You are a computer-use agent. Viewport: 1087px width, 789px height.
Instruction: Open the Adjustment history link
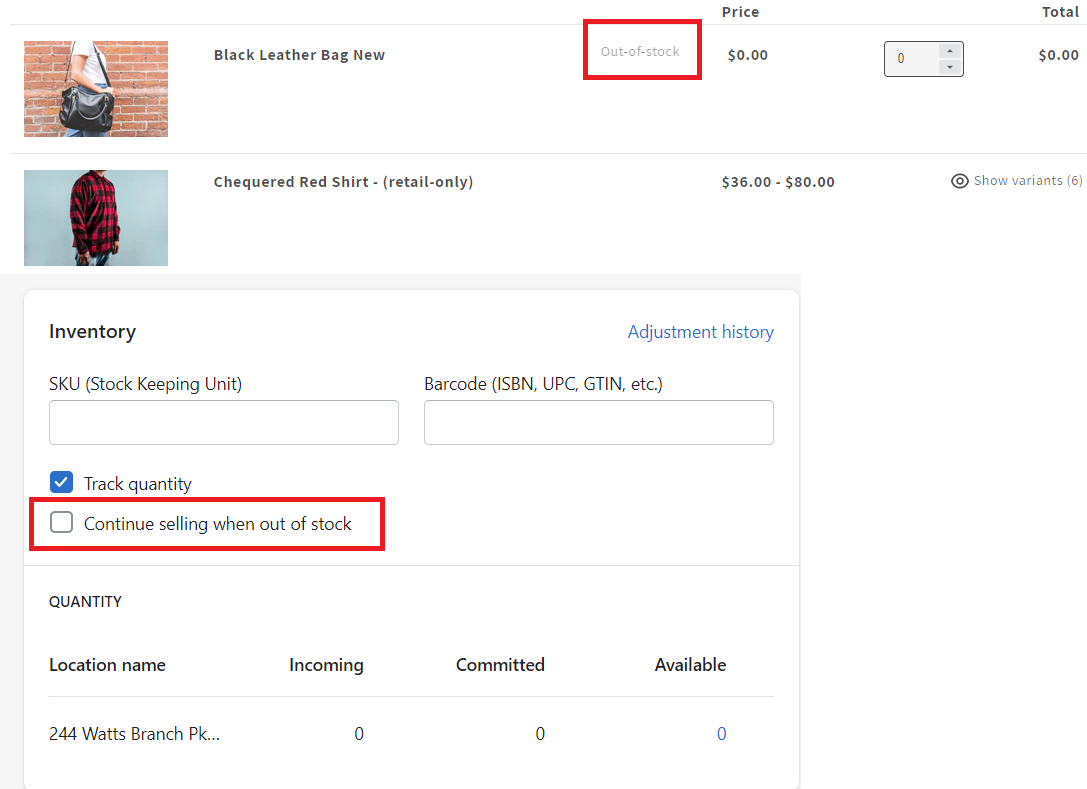click(x=700, y=332)
